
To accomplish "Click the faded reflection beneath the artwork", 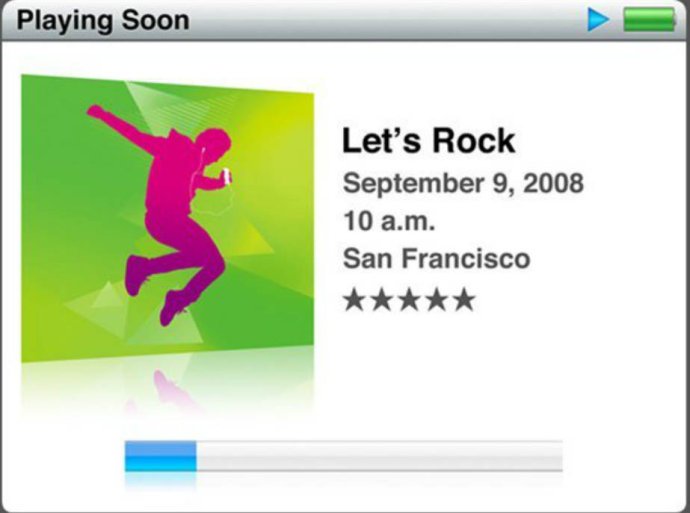I will (168, 389).
